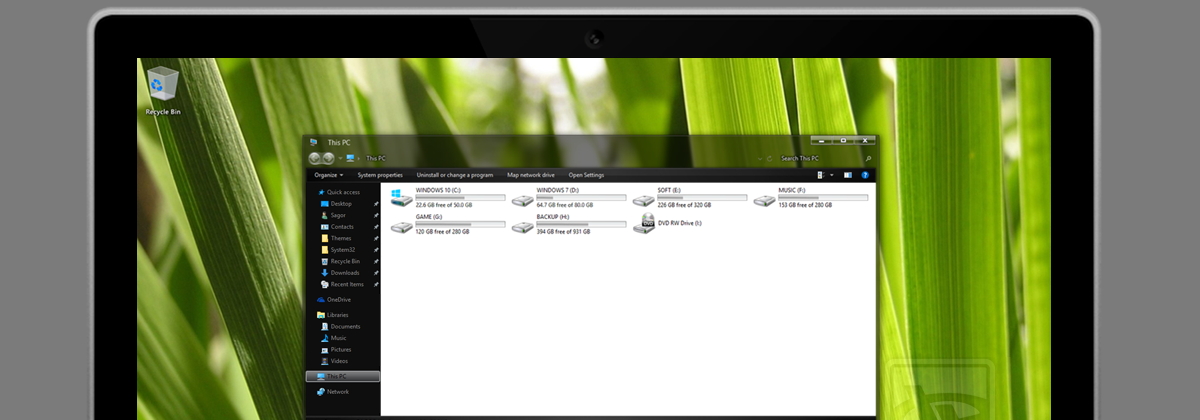Open the Recycle Bin desktop icon
The height and width of the screenshot is (420, 1200).
[x=163, y=90]
